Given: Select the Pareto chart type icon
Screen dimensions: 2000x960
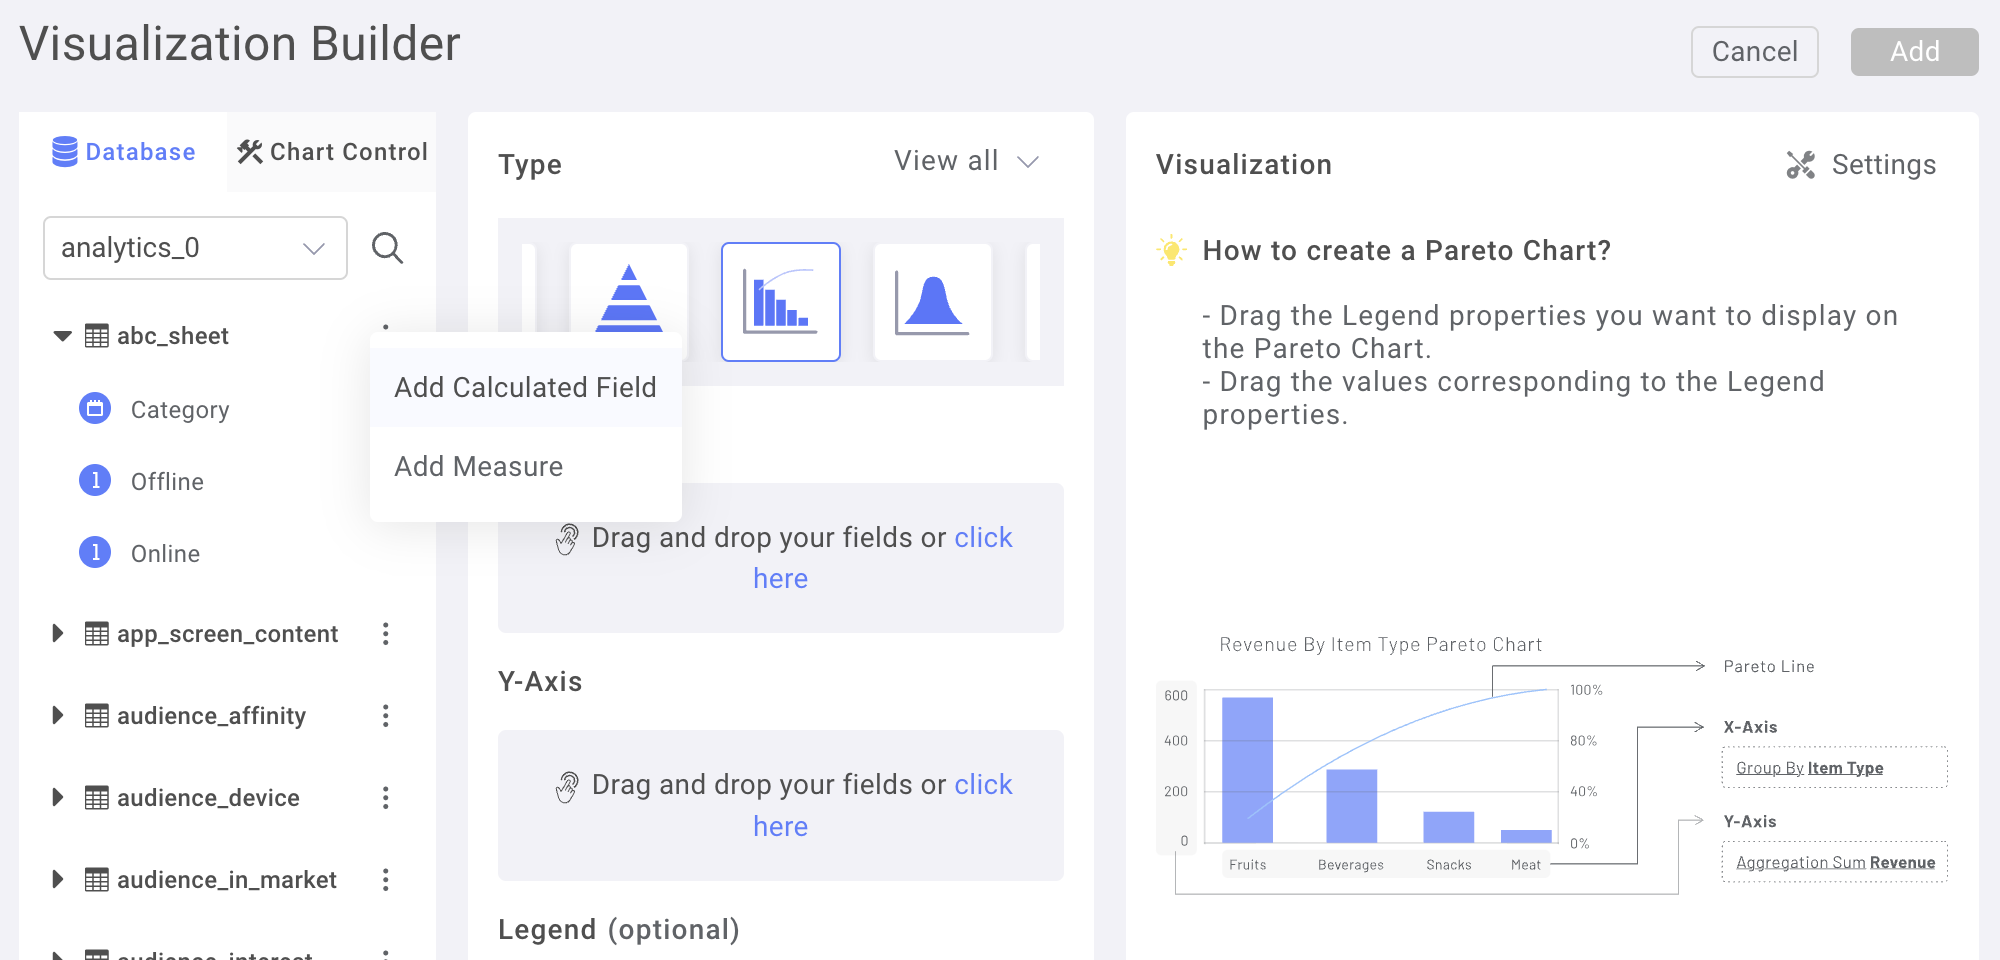Looking at the screenshot, I should click(780, 301).
